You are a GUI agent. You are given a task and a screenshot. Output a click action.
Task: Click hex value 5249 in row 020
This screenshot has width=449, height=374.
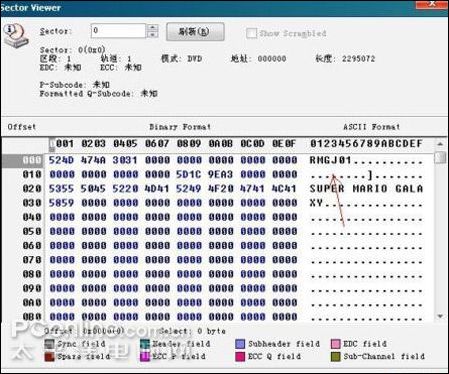click(189, 189)
